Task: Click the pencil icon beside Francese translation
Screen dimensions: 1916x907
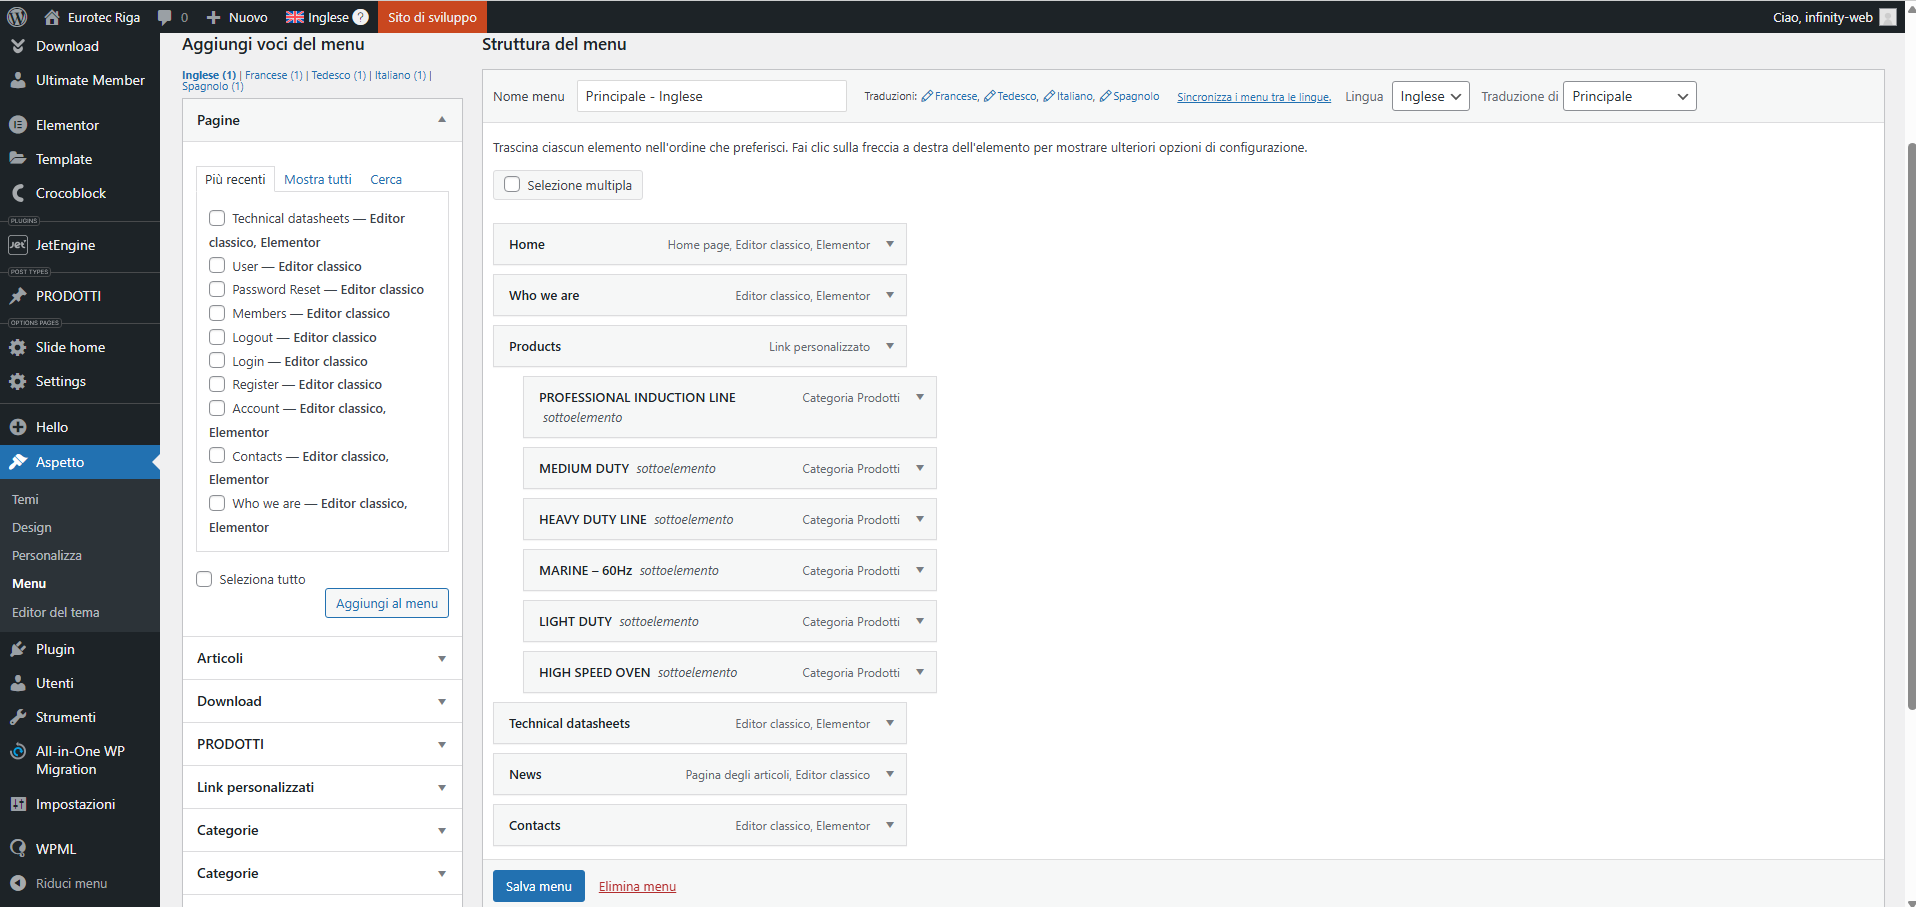Action: 927,96
